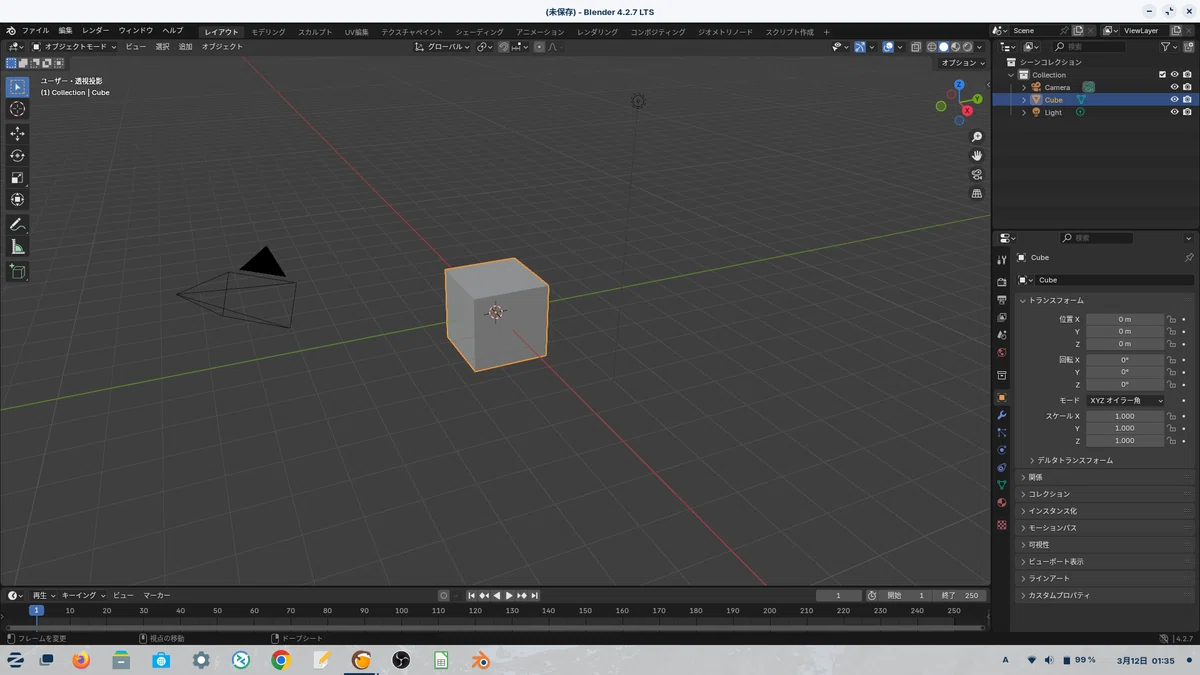This screenshot has height=675, width=1200.
Task: Click the マーカー menu in timeline
Action: [156, 595]
